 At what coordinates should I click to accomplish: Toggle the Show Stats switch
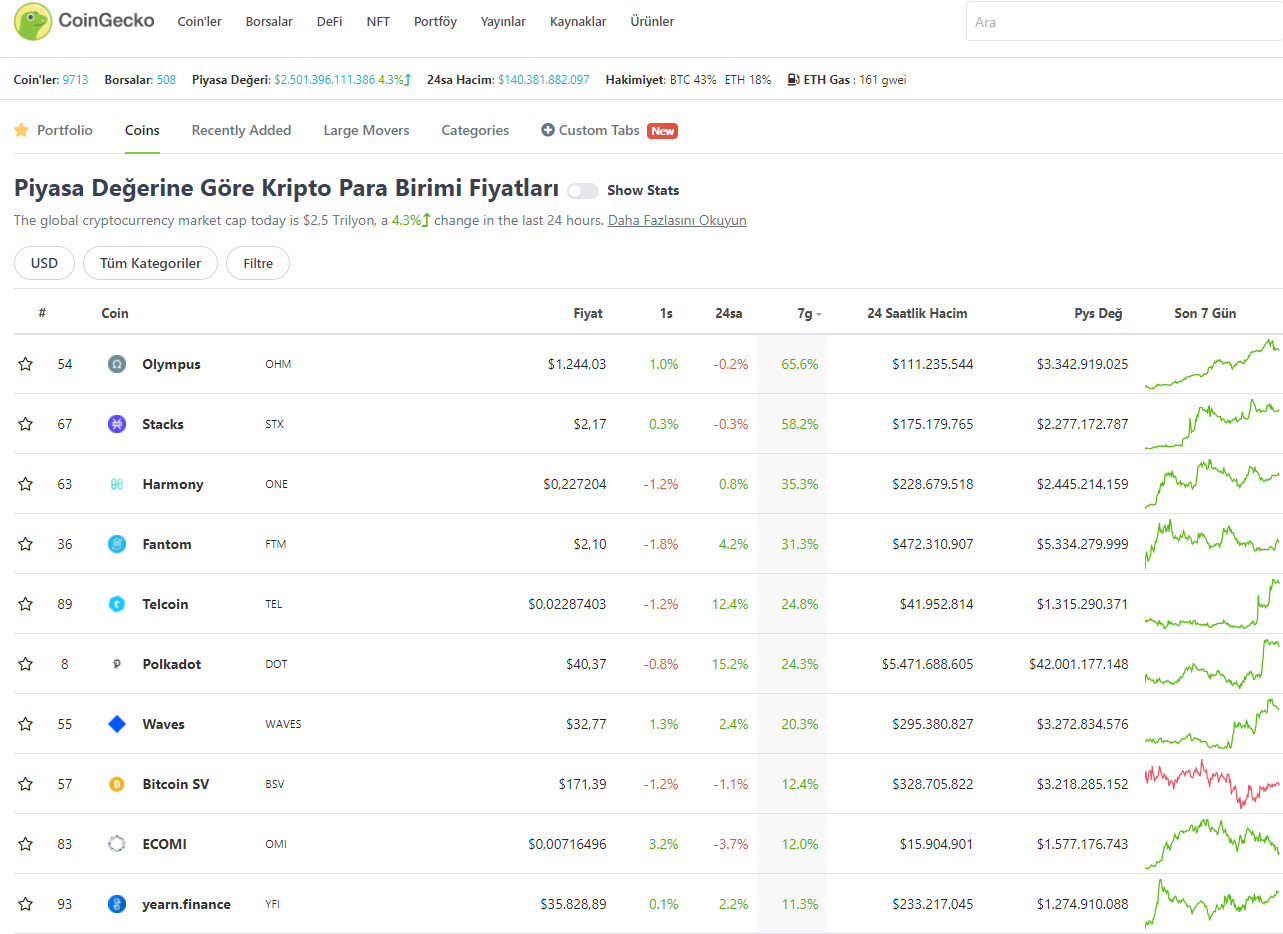point(582,191)
